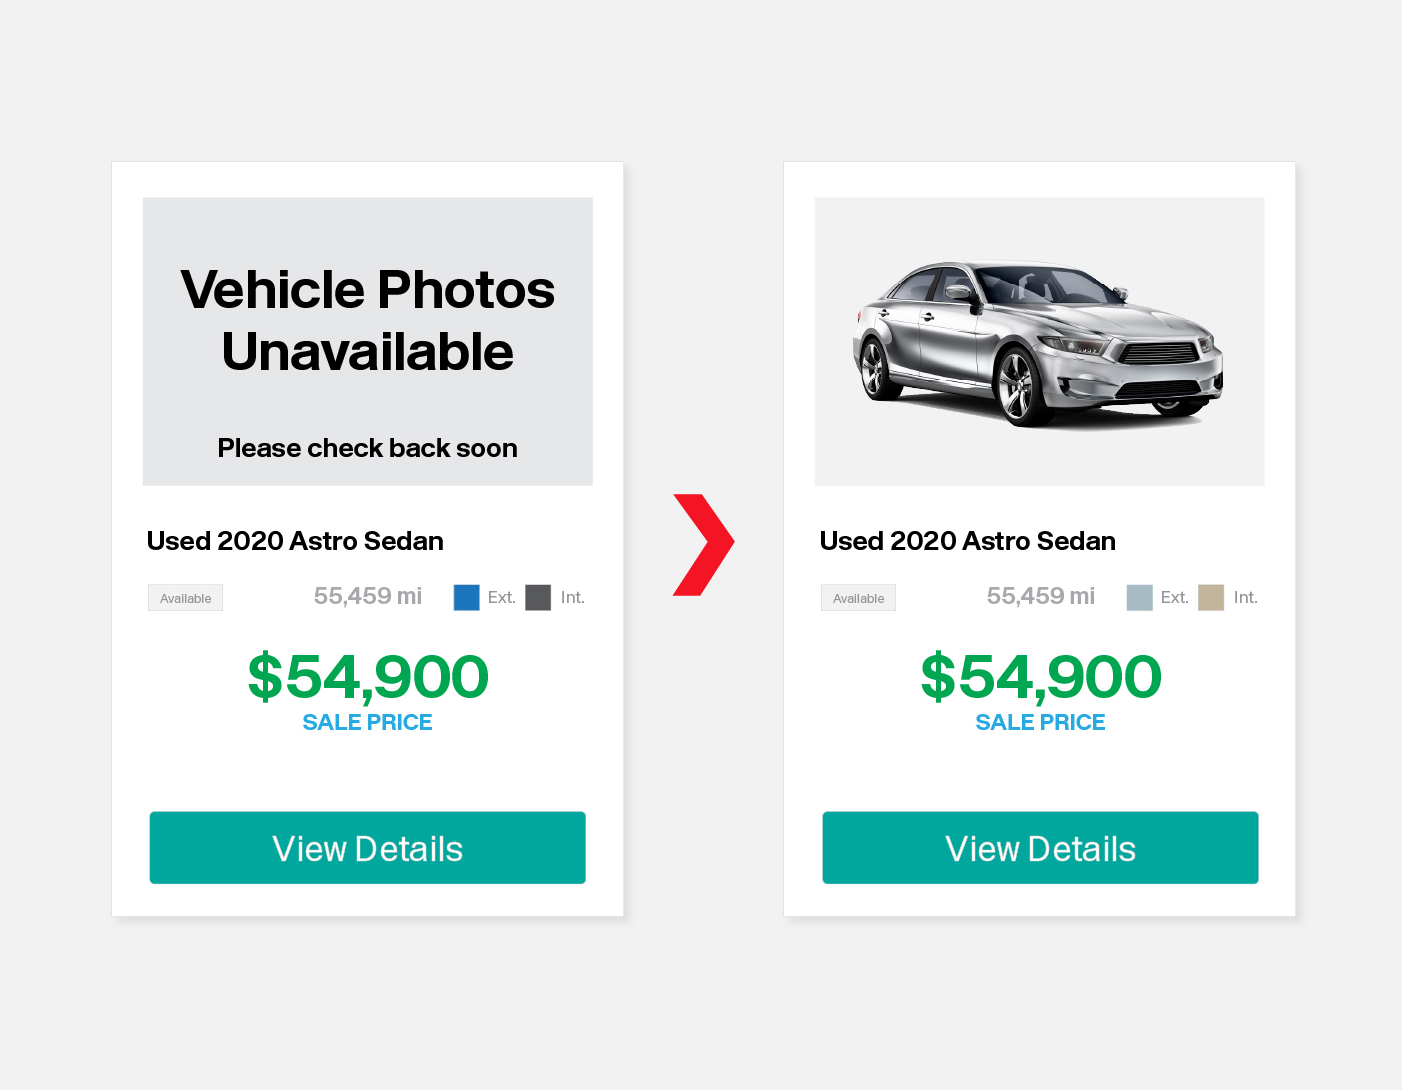Select the dark gray interior color swatch
The width and height of the screenshot is (1402, 1090).
538,598
